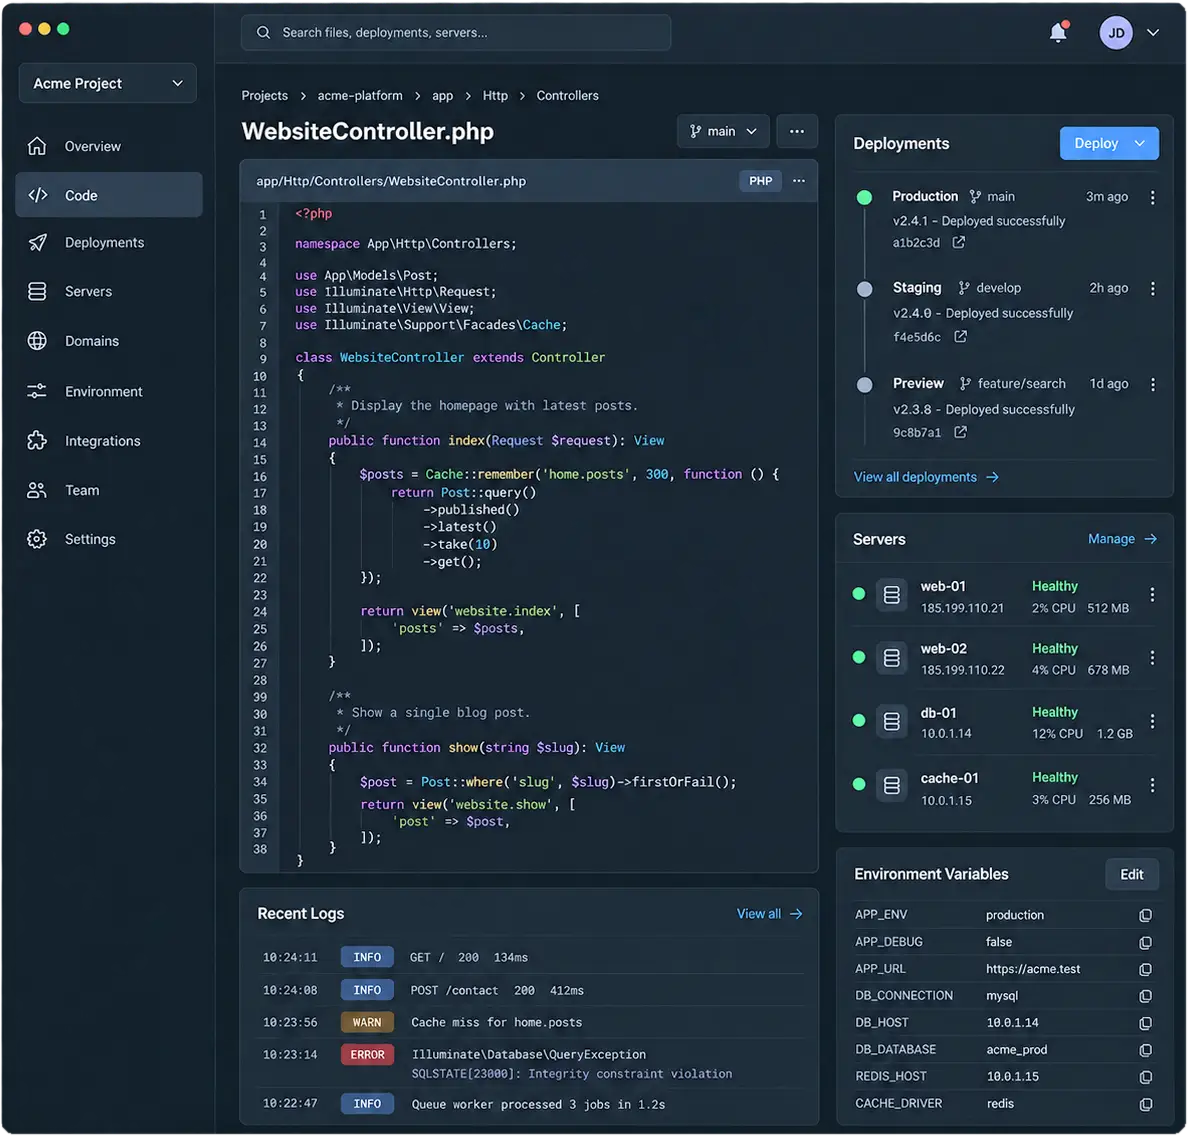The image size is (1188, 1137).
Task: Expand the Acme Project switcher
Action: coord(108,83)
